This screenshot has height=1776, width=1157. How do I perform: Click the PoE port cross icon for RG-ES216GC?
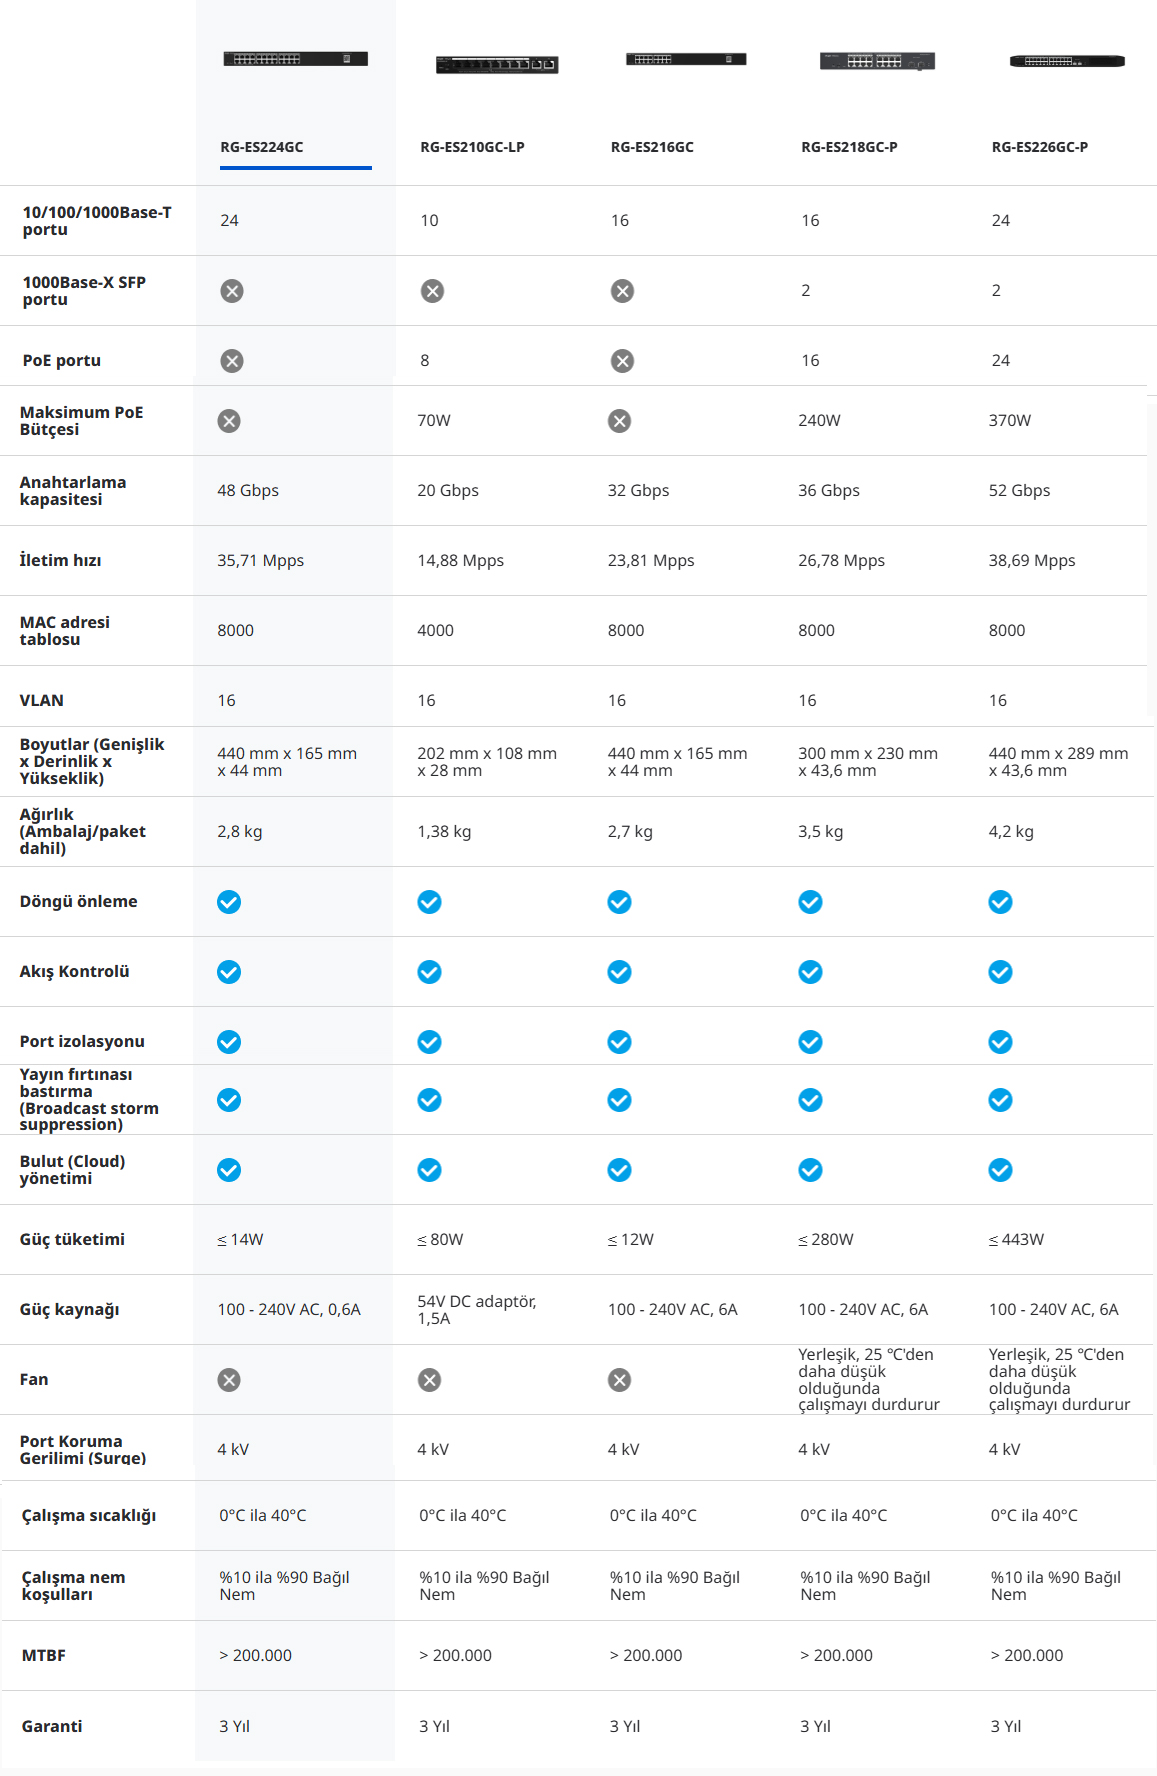pos(622,361)
